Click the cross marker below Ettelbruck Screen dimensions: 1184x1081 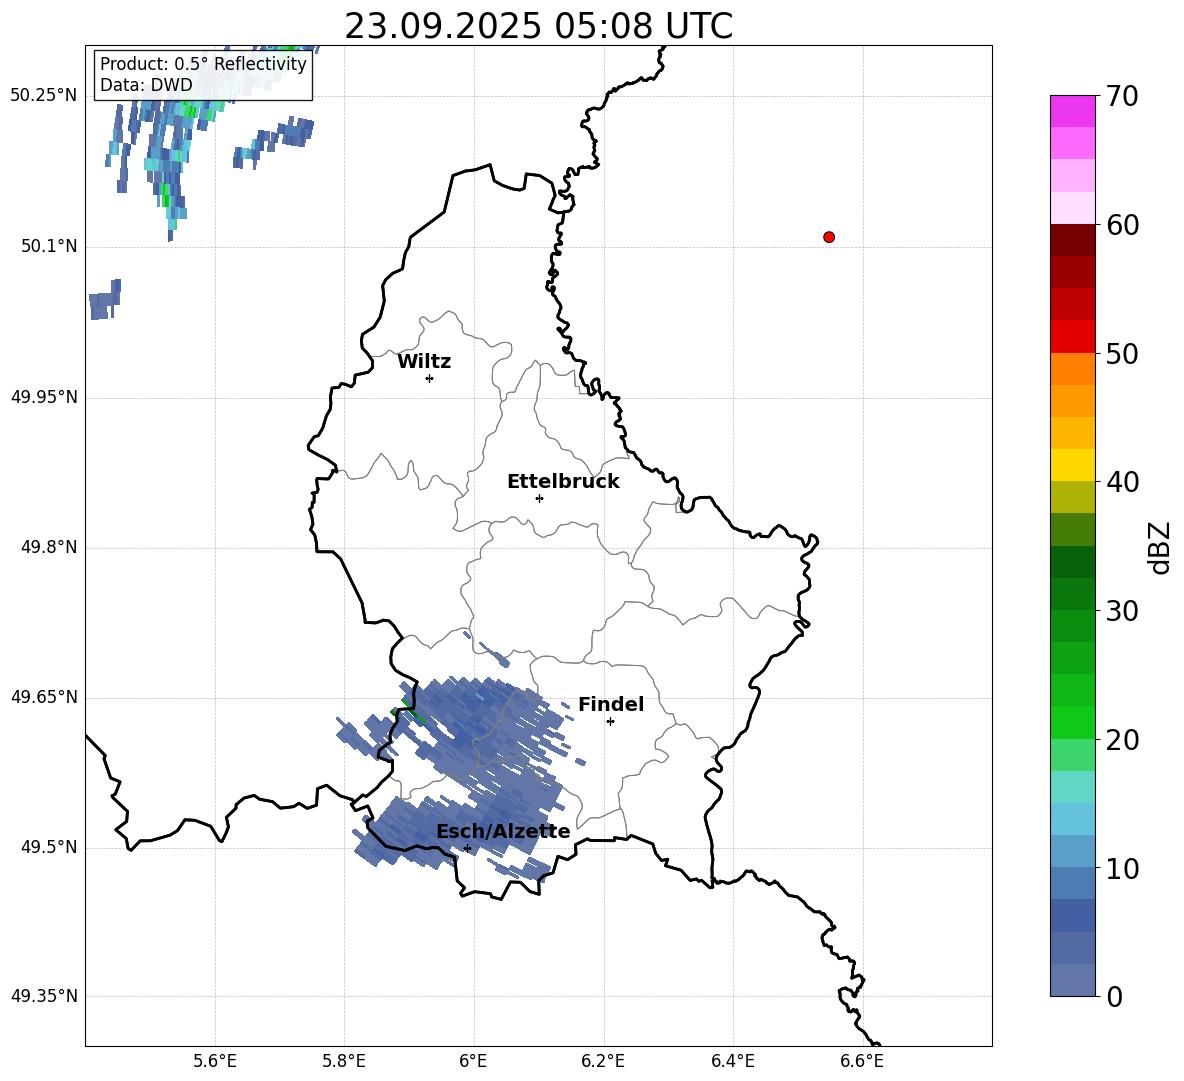pos(539,498)
